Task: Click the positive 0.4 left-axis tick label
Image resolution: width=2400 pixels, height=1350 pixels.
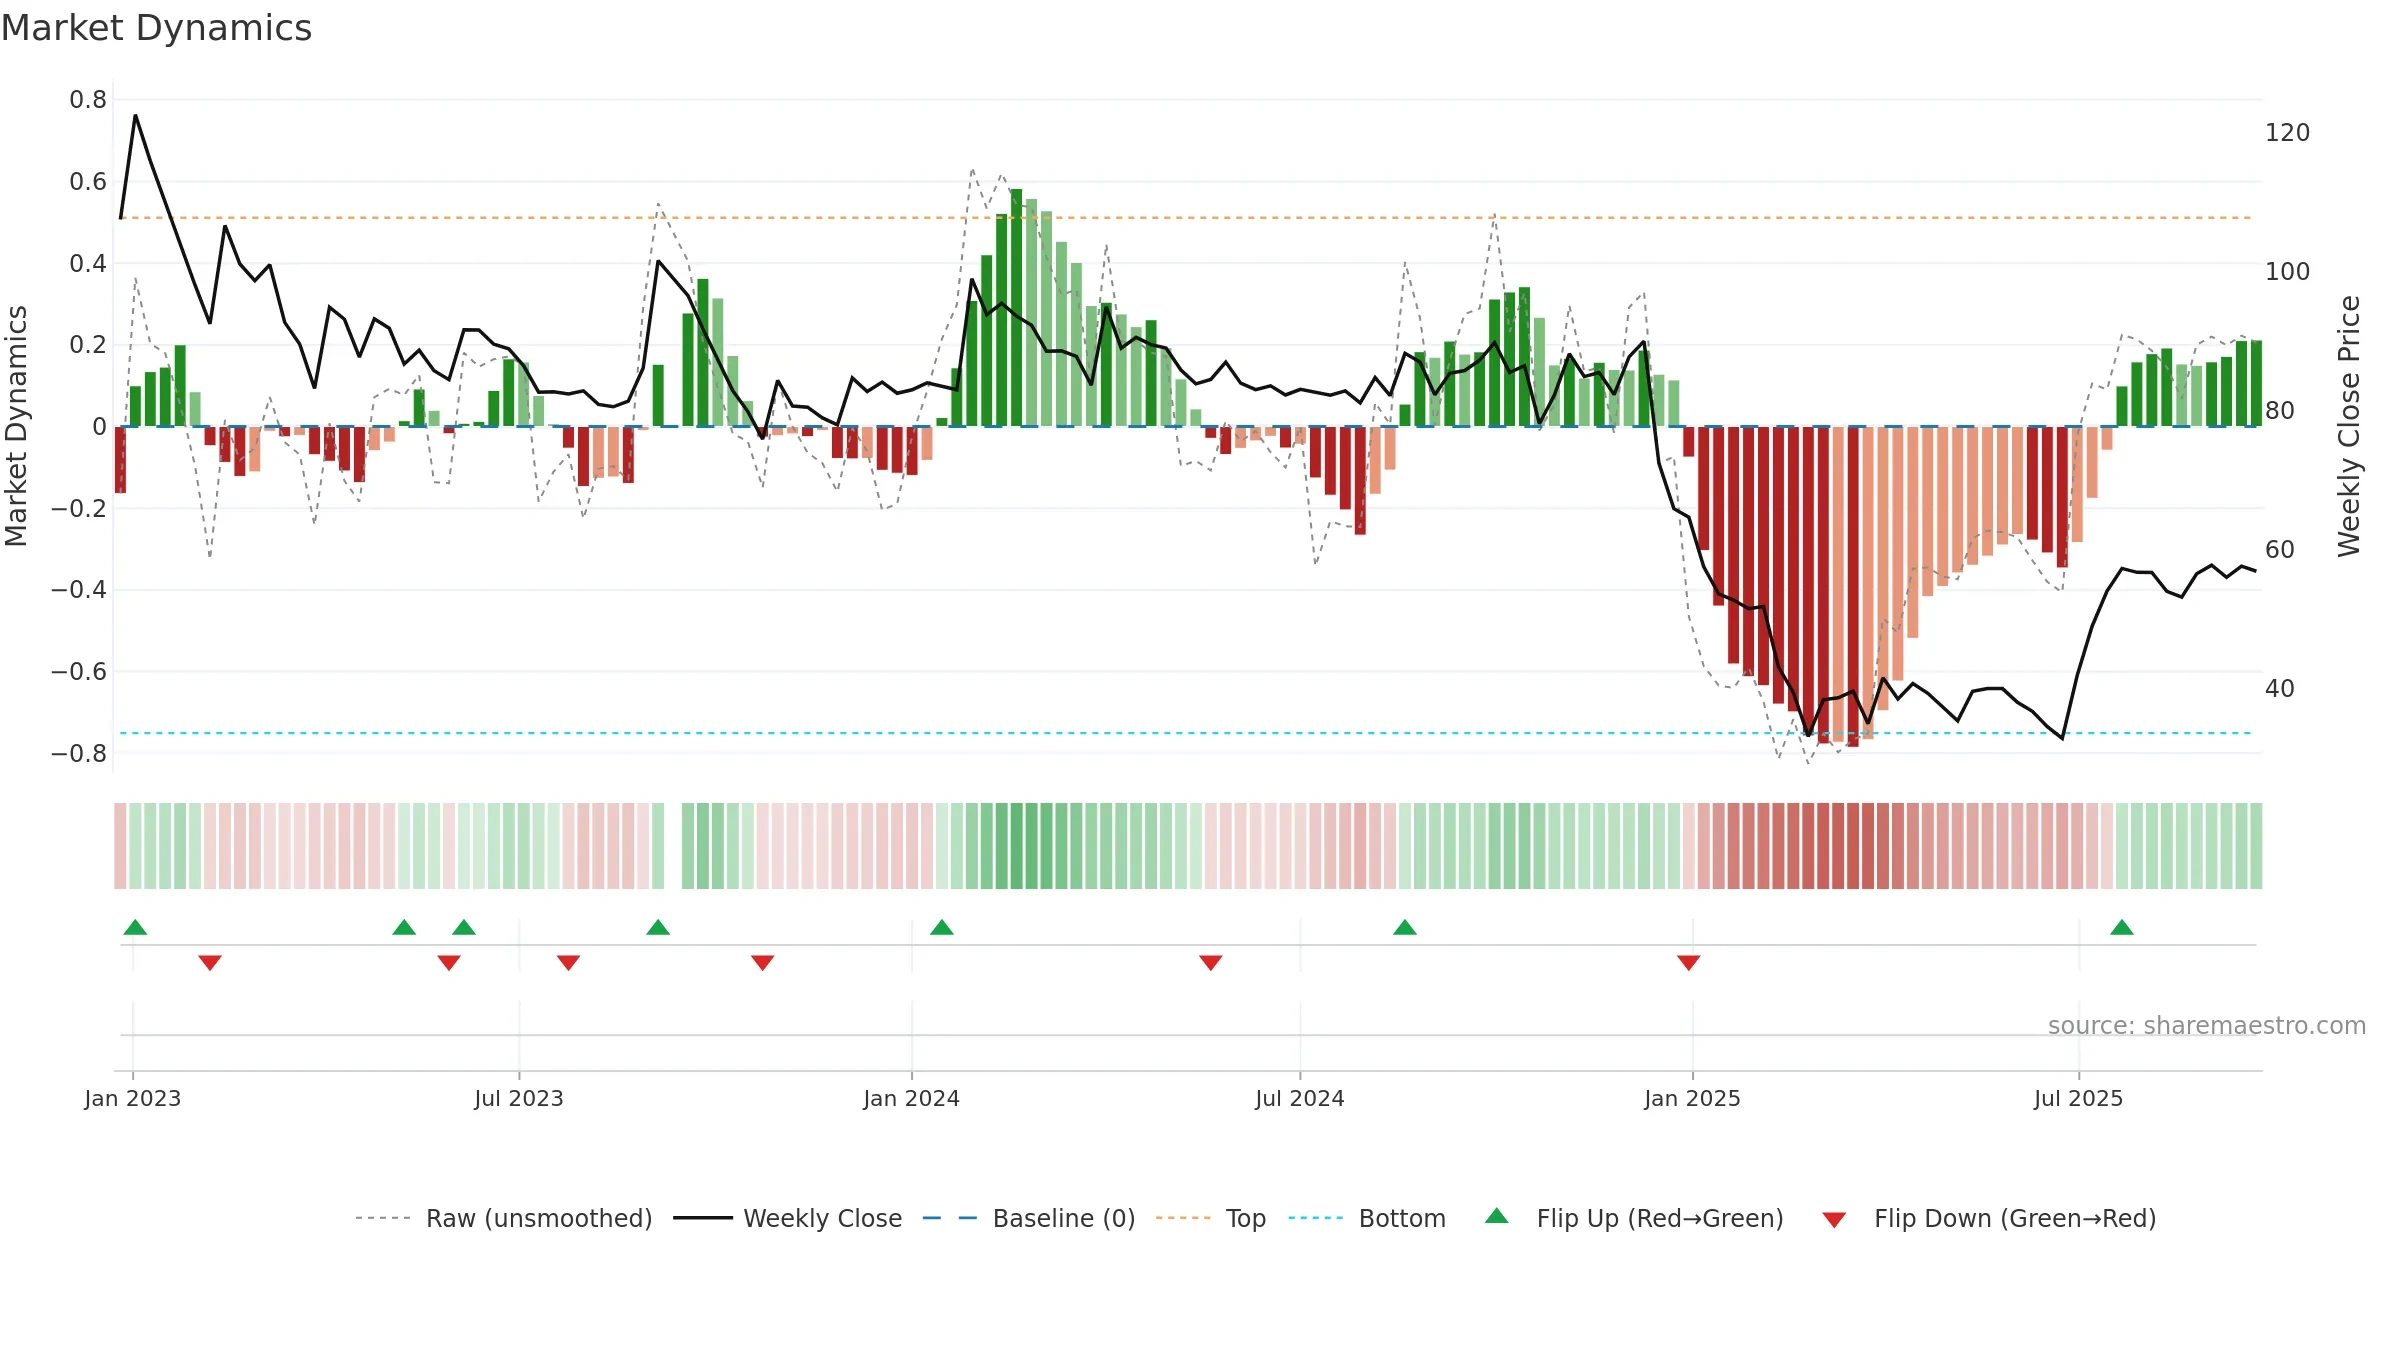Action: (88, 264)
